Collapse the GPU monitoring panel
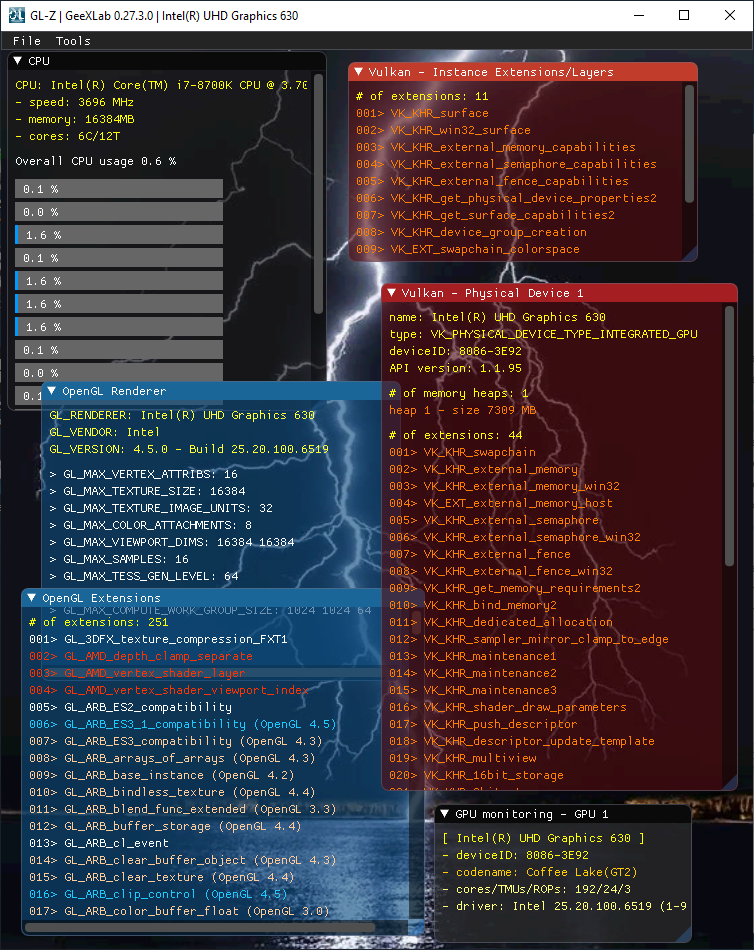This screenshot has height=950, width=754. click(444, 814)
